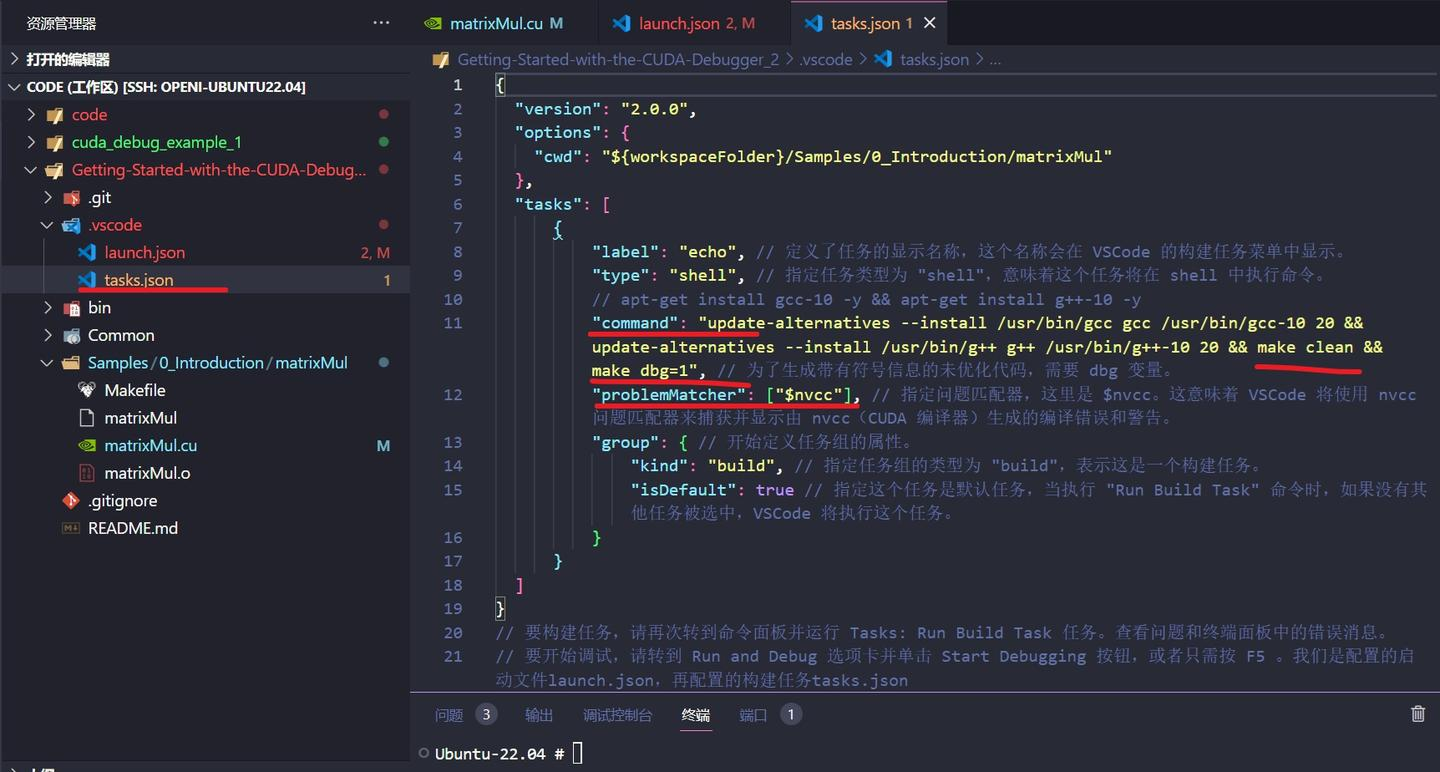
Task: Click the matrixMul.cu NVIDIA icon in explorer
Action: click(x=87, y=446)
